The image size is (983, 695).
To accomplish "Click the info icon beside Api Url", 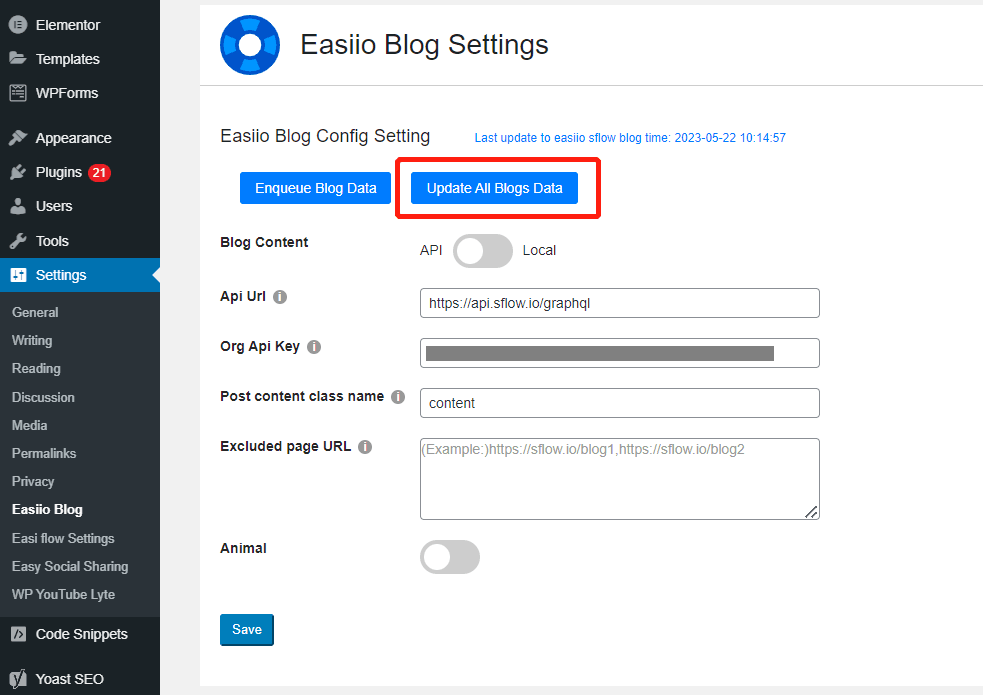I will point(280,297).
